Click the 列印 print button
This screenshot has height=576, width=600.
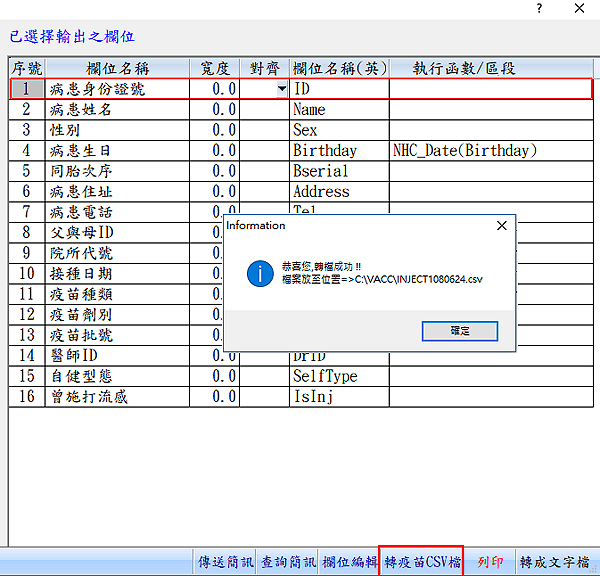pyautogui.click(x=490, y=562)
